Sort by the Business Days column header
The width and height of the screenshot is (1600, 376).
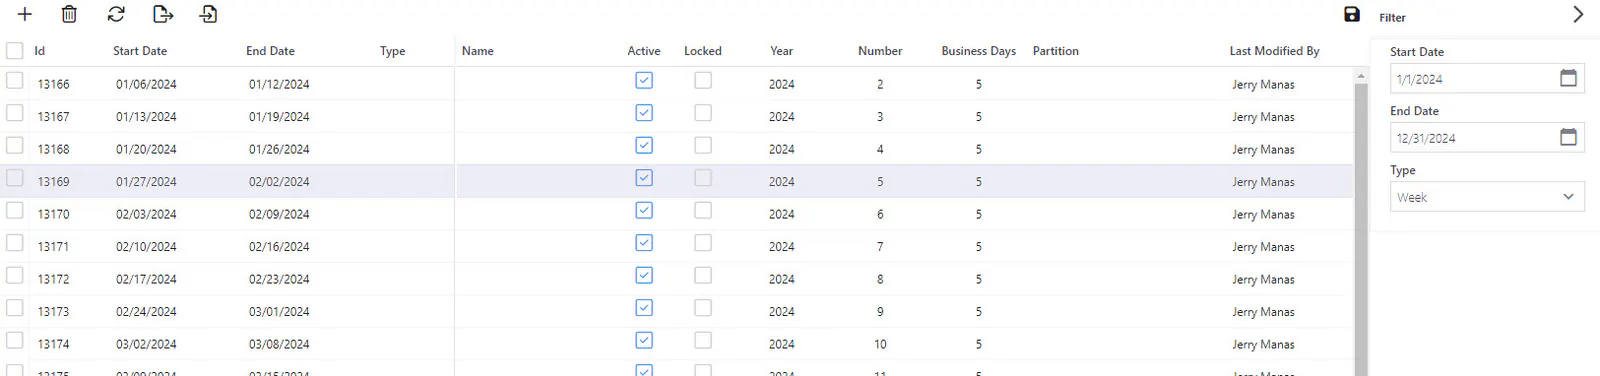[978, 51]
